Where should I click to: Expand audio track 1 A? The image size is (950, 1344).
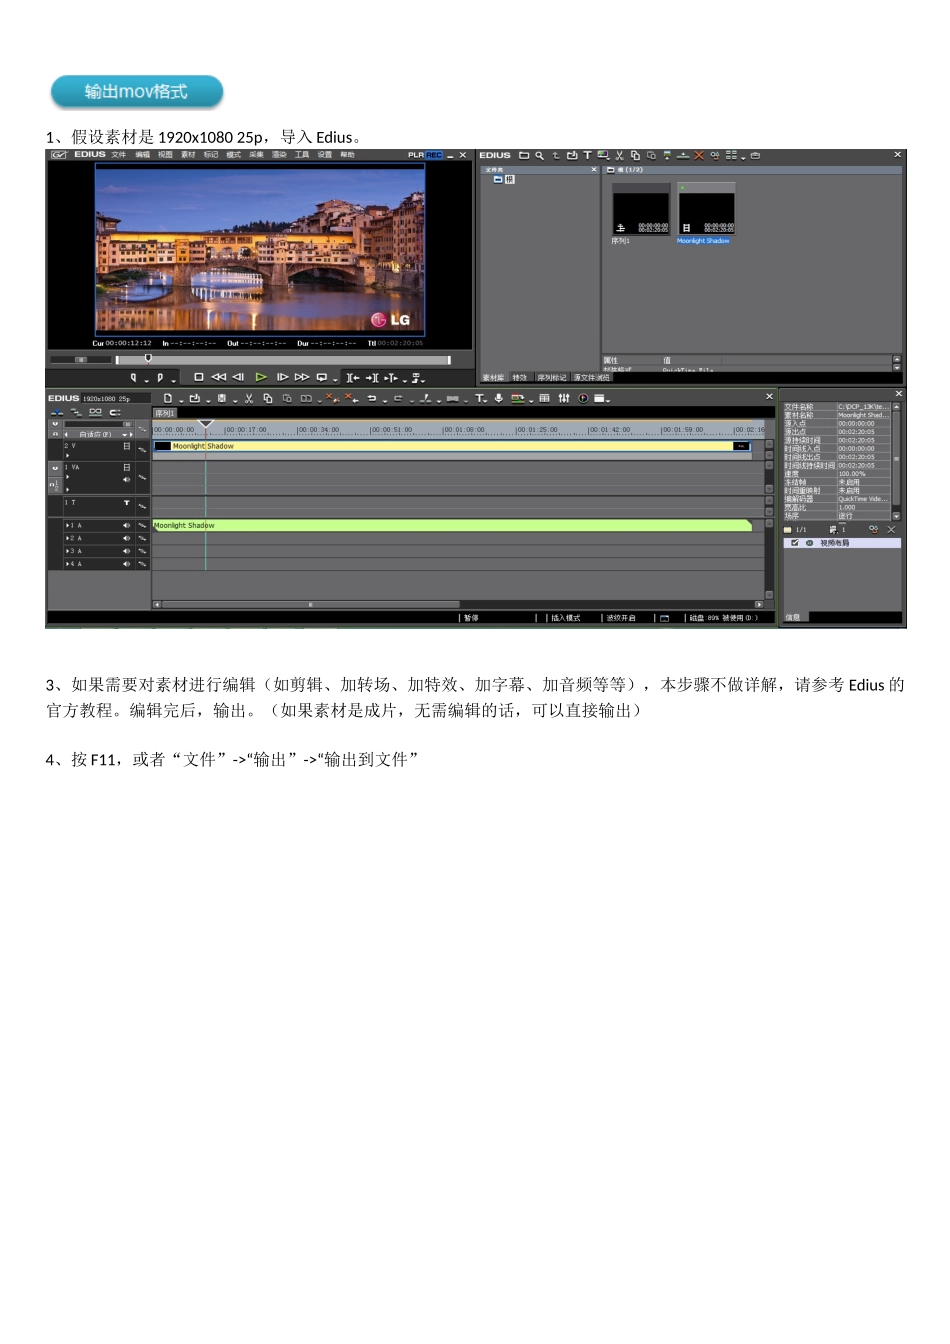pos(67,525)
